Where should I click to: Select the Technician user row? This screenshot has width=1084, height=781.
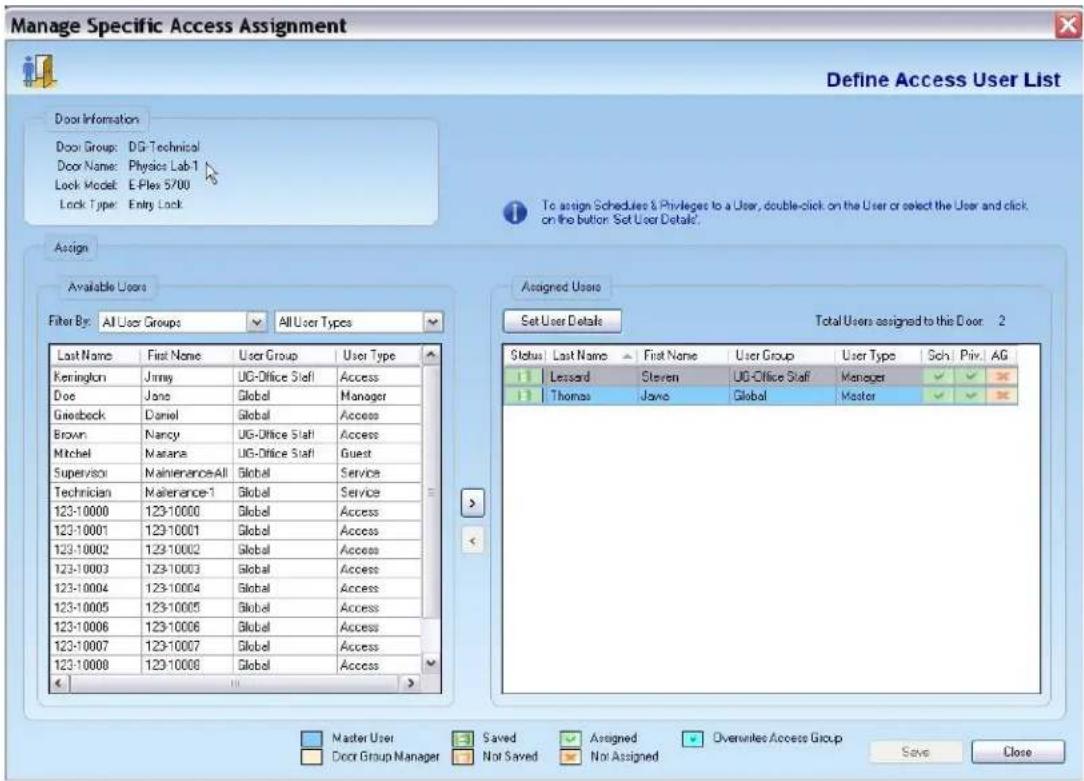click(236, 492)
